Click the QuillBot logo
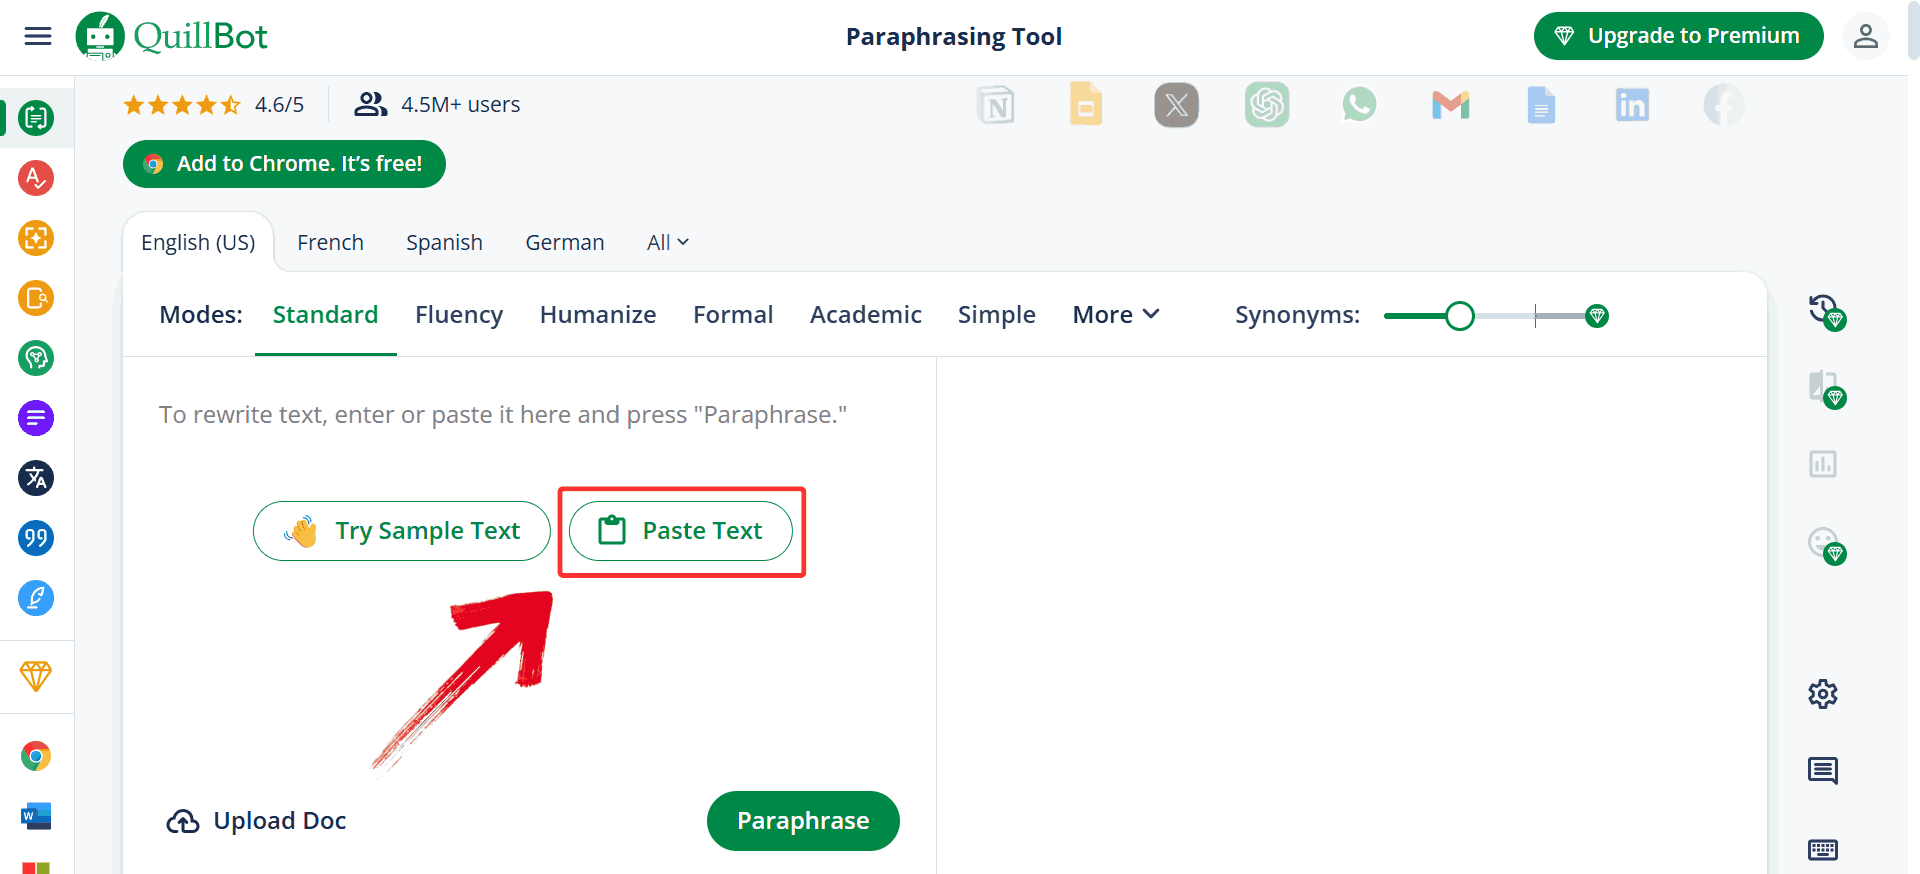The width and height of the screenshot is (1920, 874). tap(172, 37)
